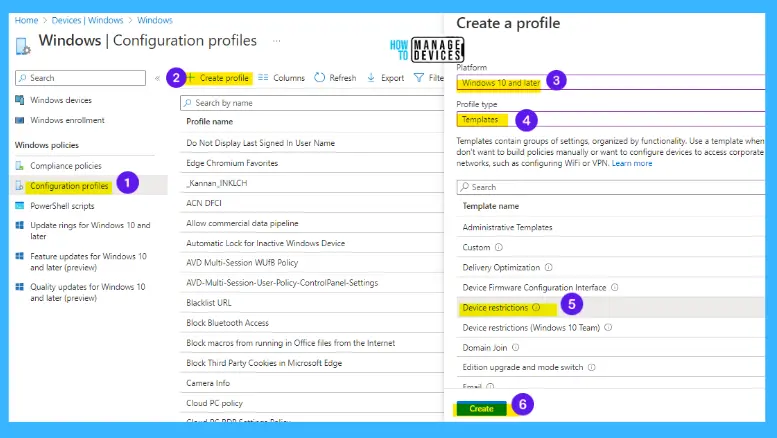Screen dimensions: 777x438
Task: Open the Windows breadcrumb link
Action: 155,20
